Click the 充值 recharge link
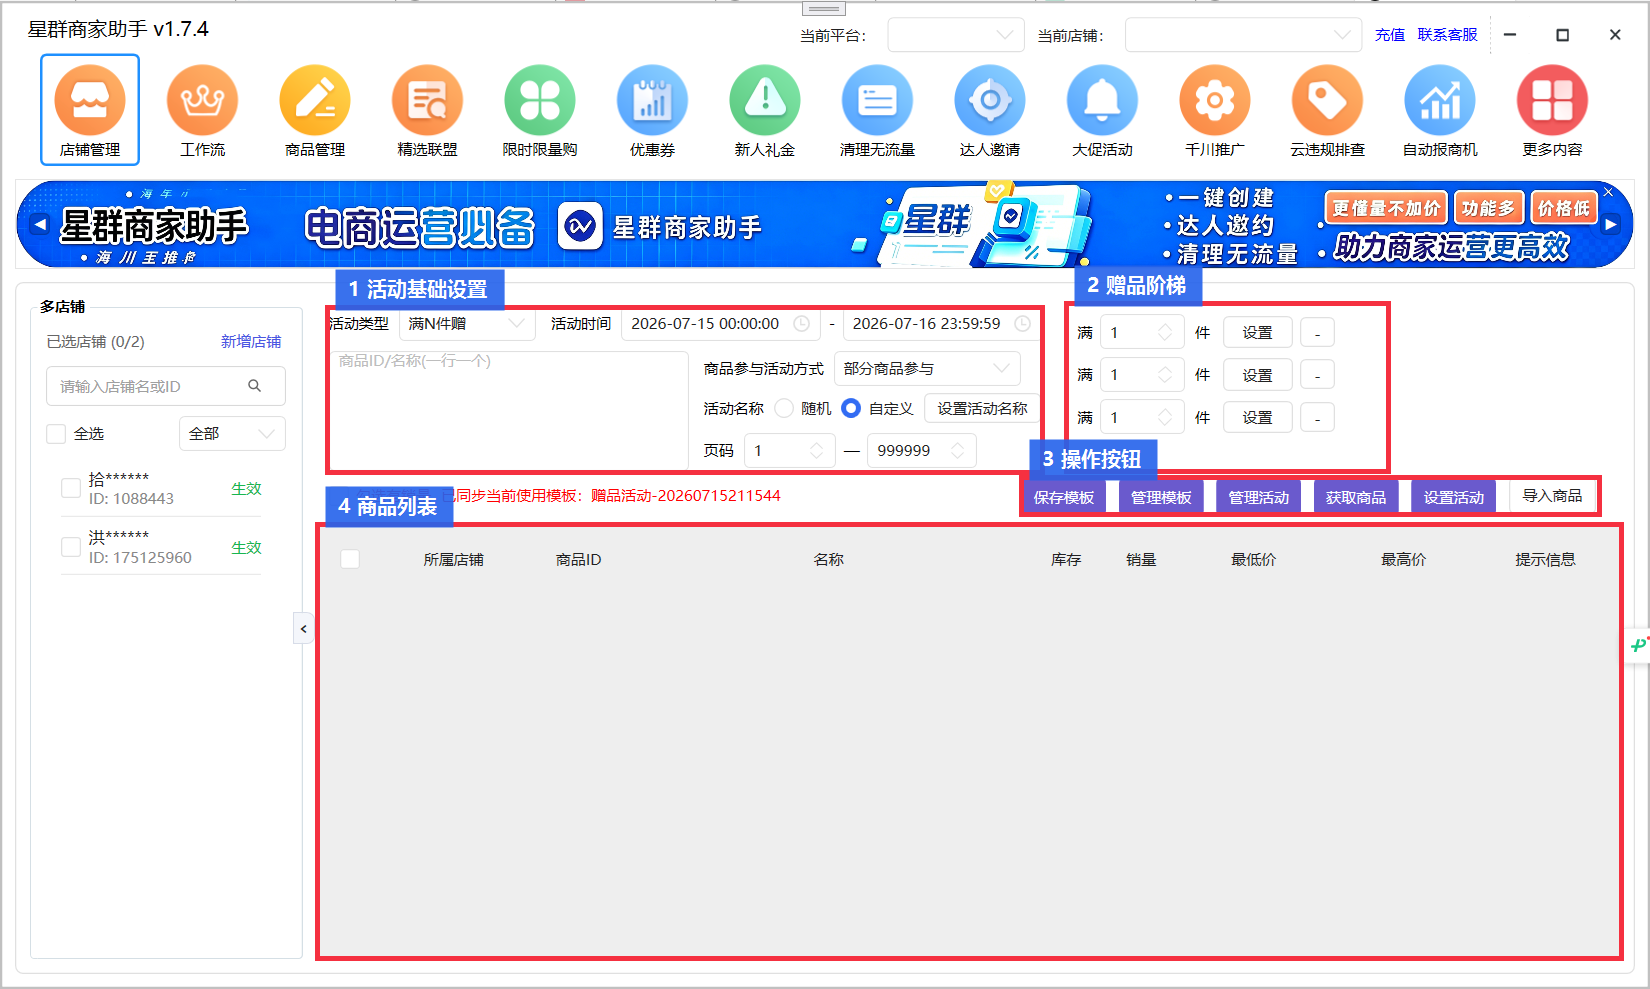 [x=1390, y=35]
